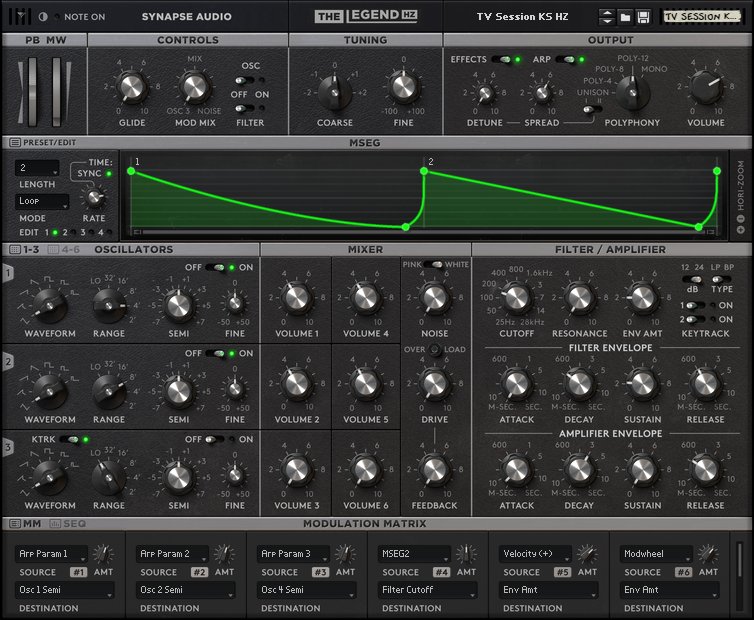Click the MSEG Preset/Edit panel icon

pyautogui.click(x=15, y=142)
